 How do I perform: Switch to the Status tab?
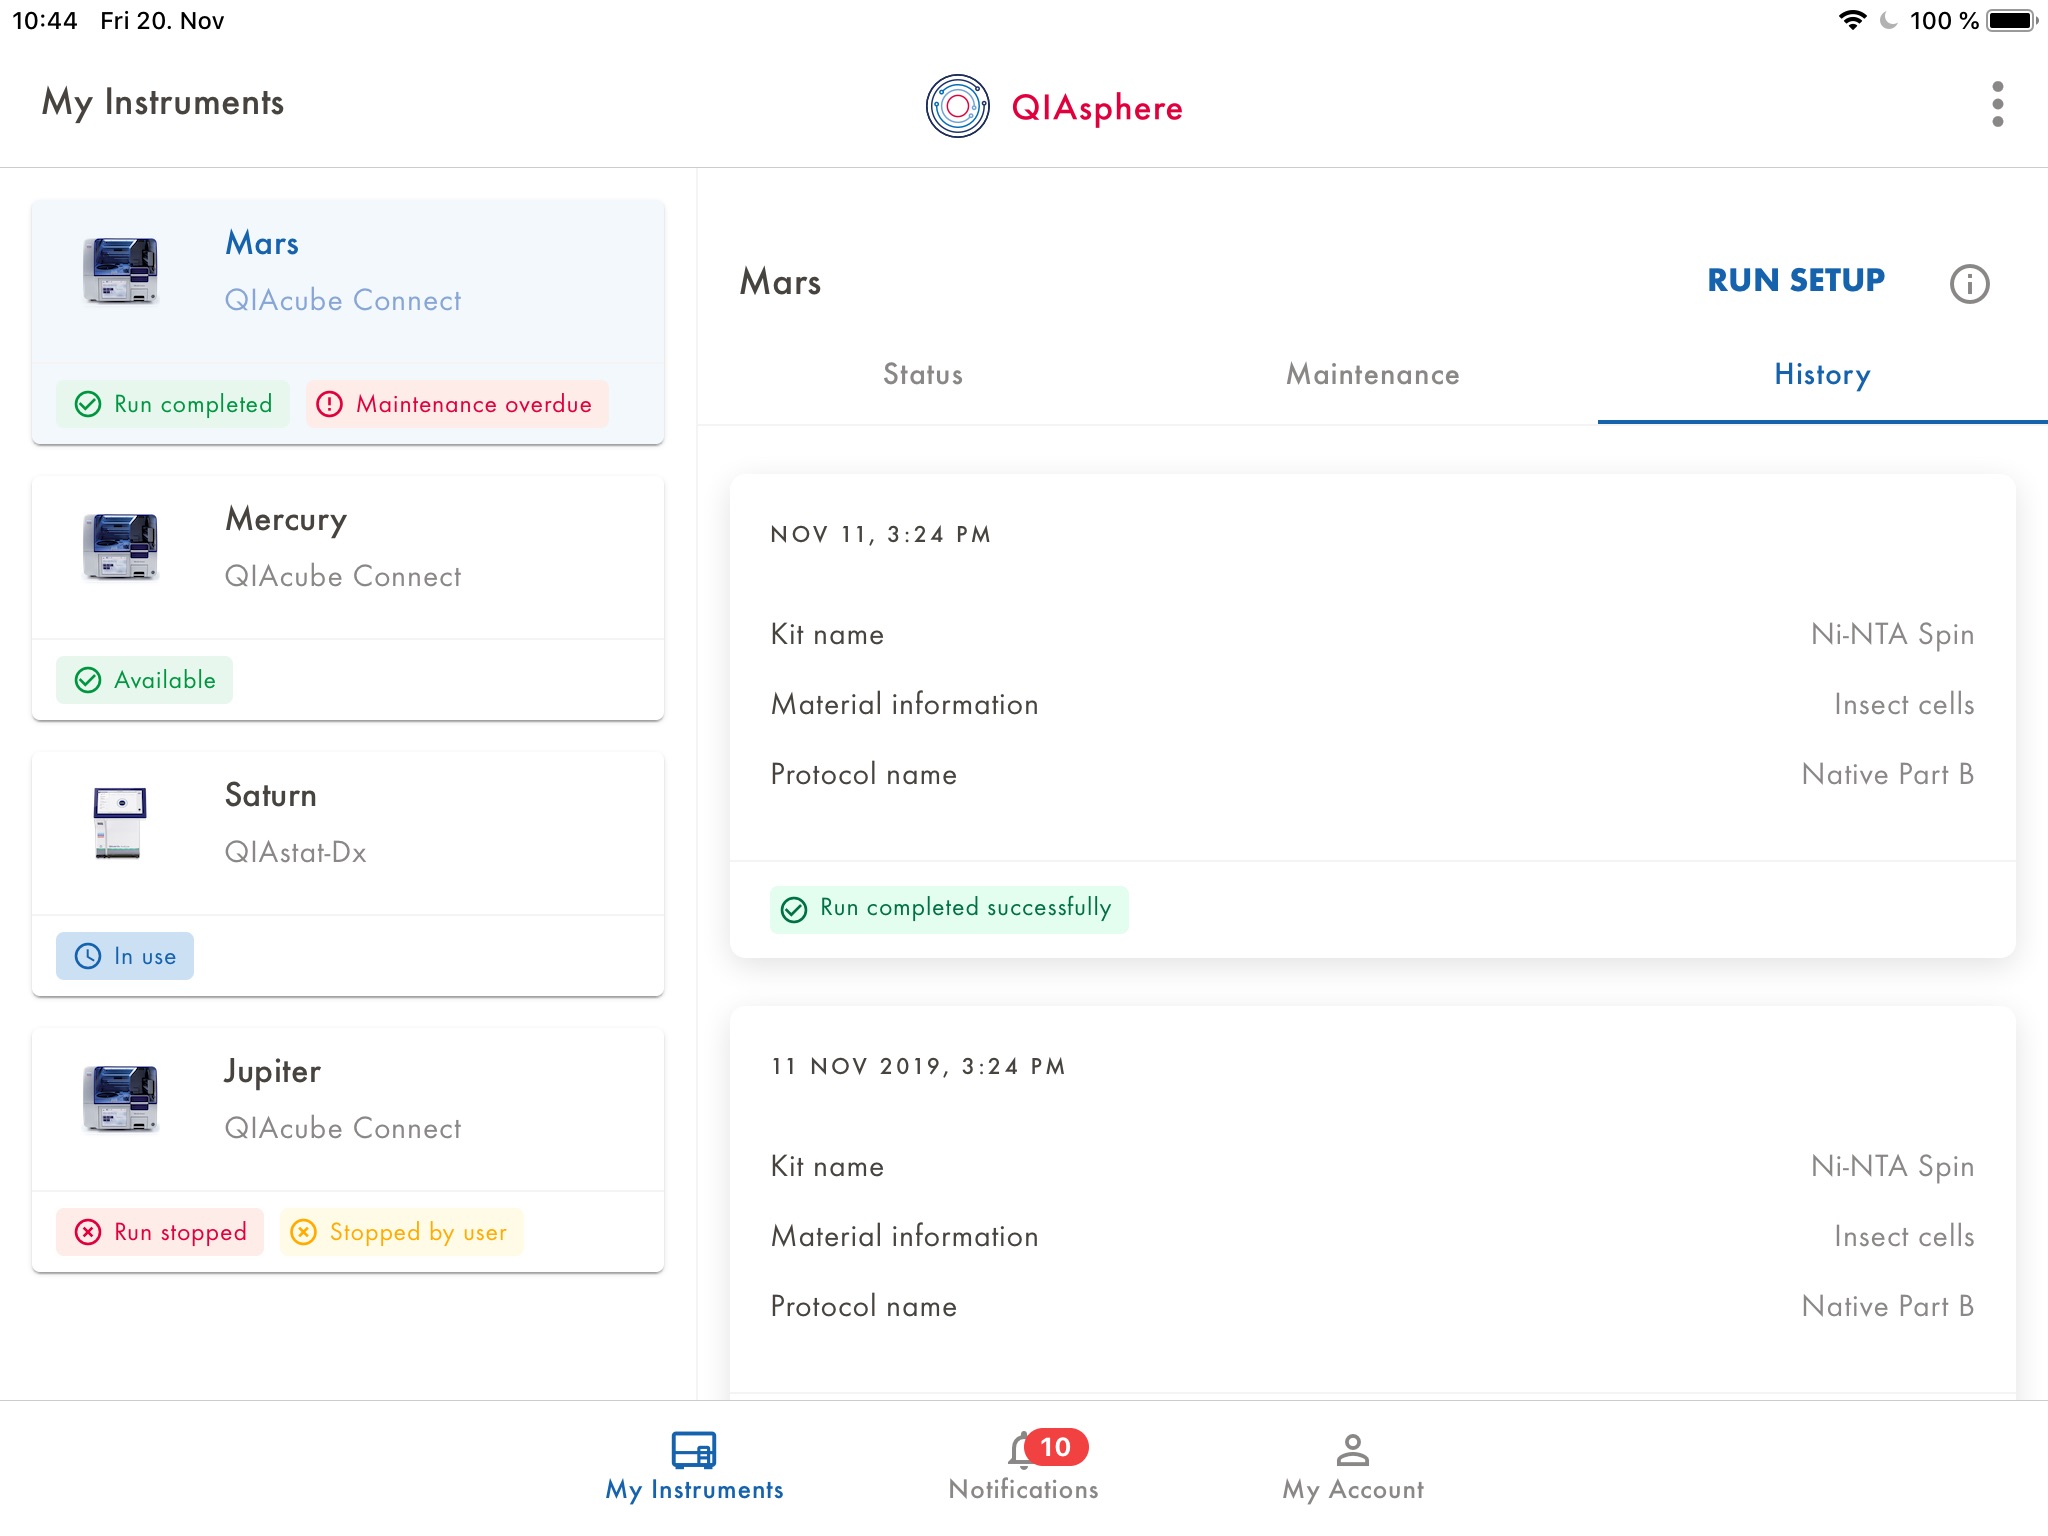tap(923, 374)
